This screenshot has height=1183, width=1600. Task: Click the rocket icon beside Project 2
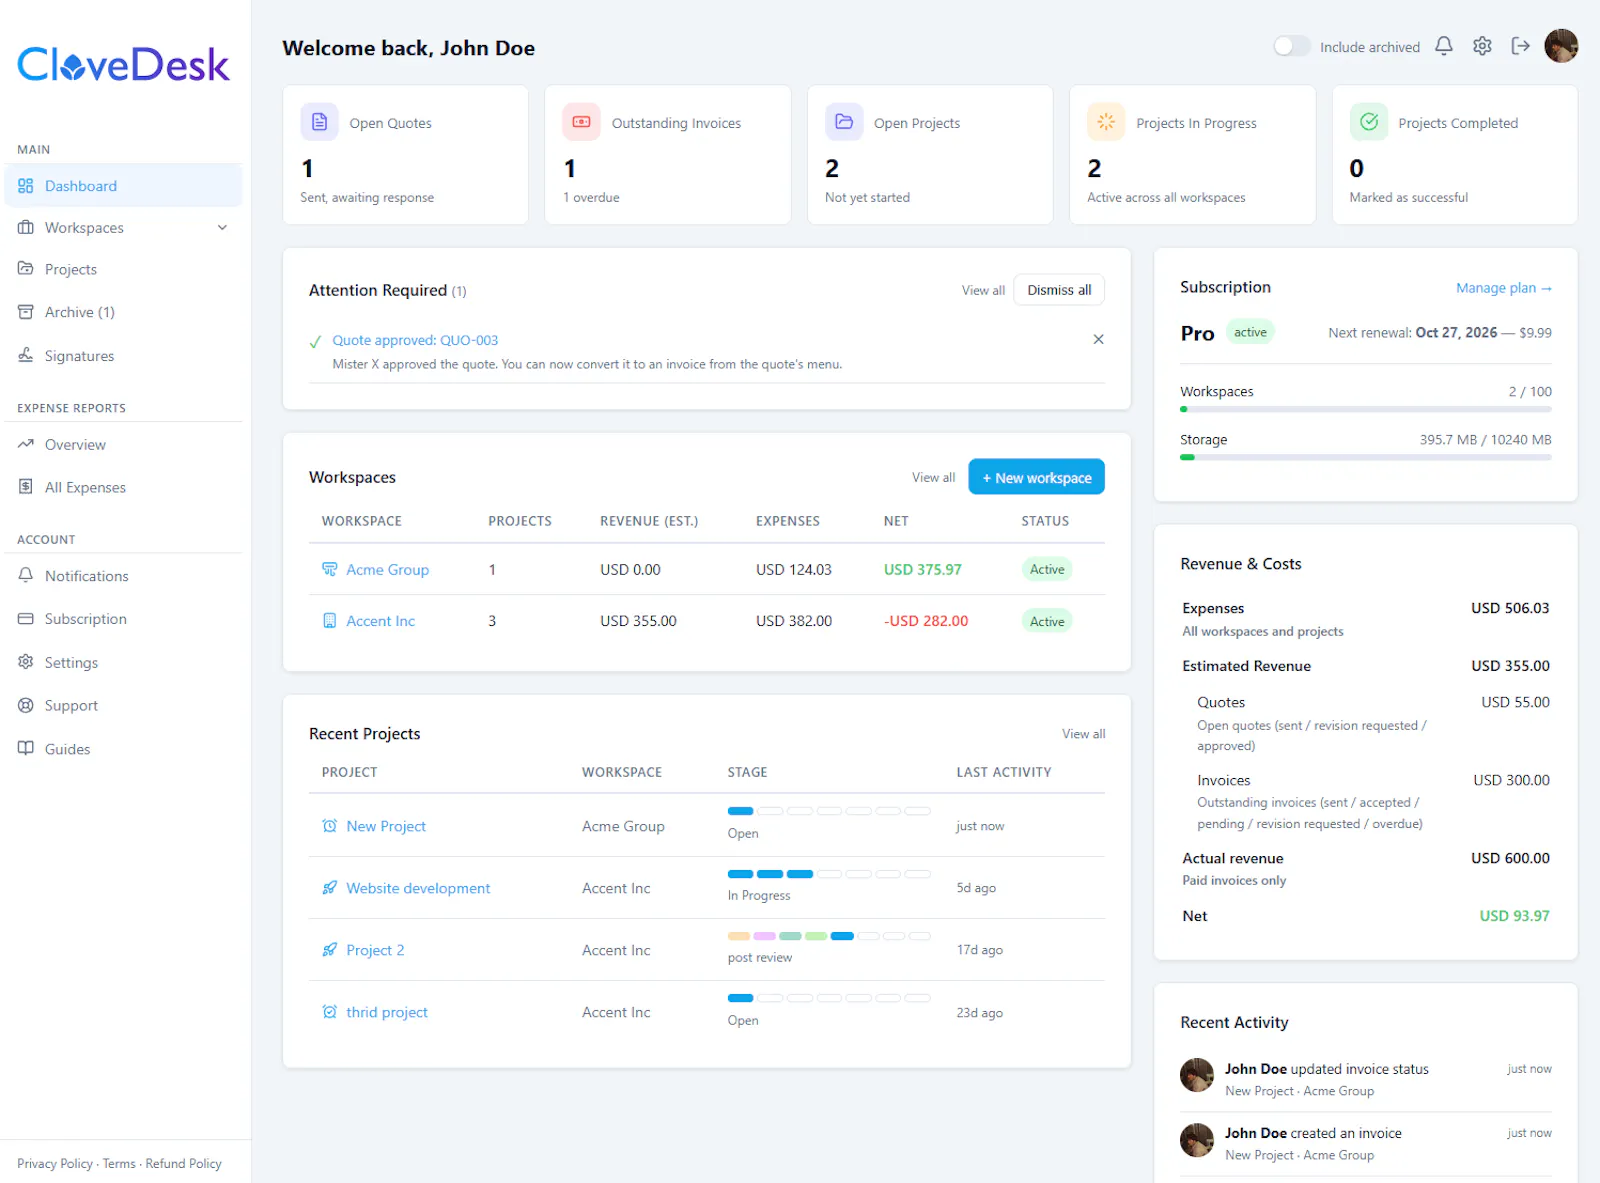click(329, 950)
